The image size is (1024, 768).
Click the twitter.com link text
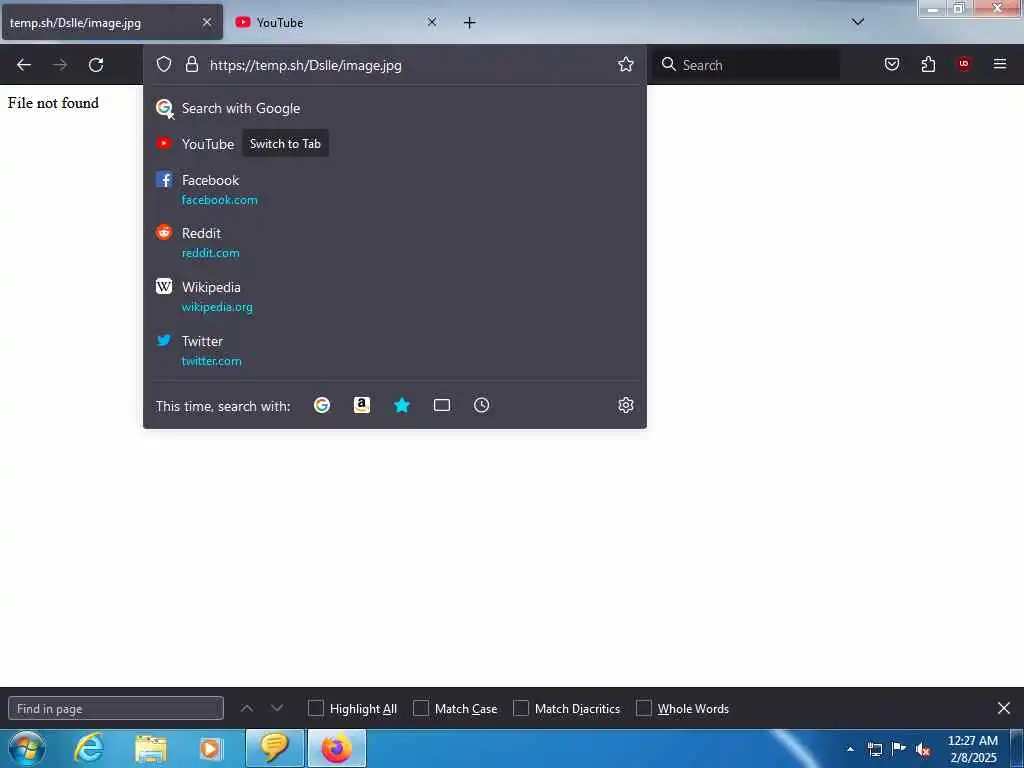[x=212, y=361]
